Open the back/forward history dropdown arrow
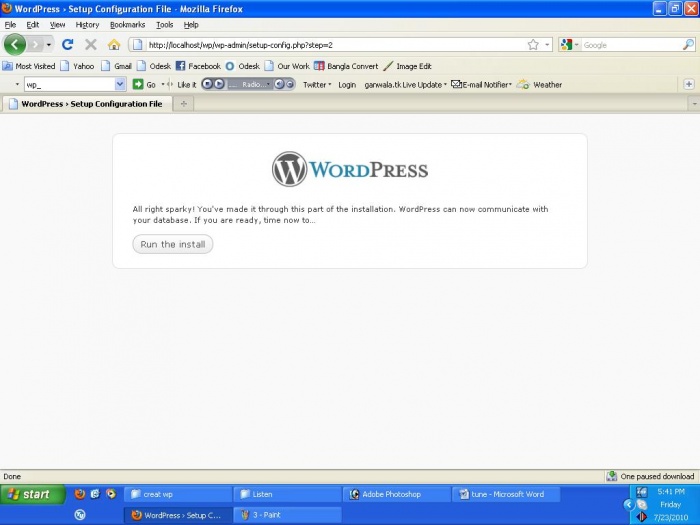The height and width of the screenshot is (525, 700). point(49,45)
